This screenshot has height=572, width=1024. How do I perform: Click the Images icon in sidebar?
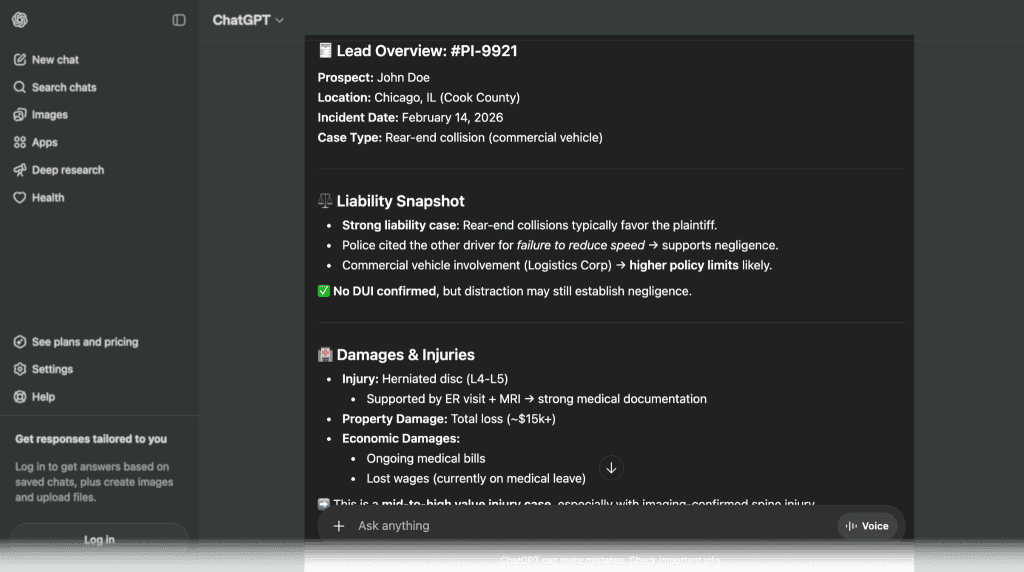tap(20, 114)
